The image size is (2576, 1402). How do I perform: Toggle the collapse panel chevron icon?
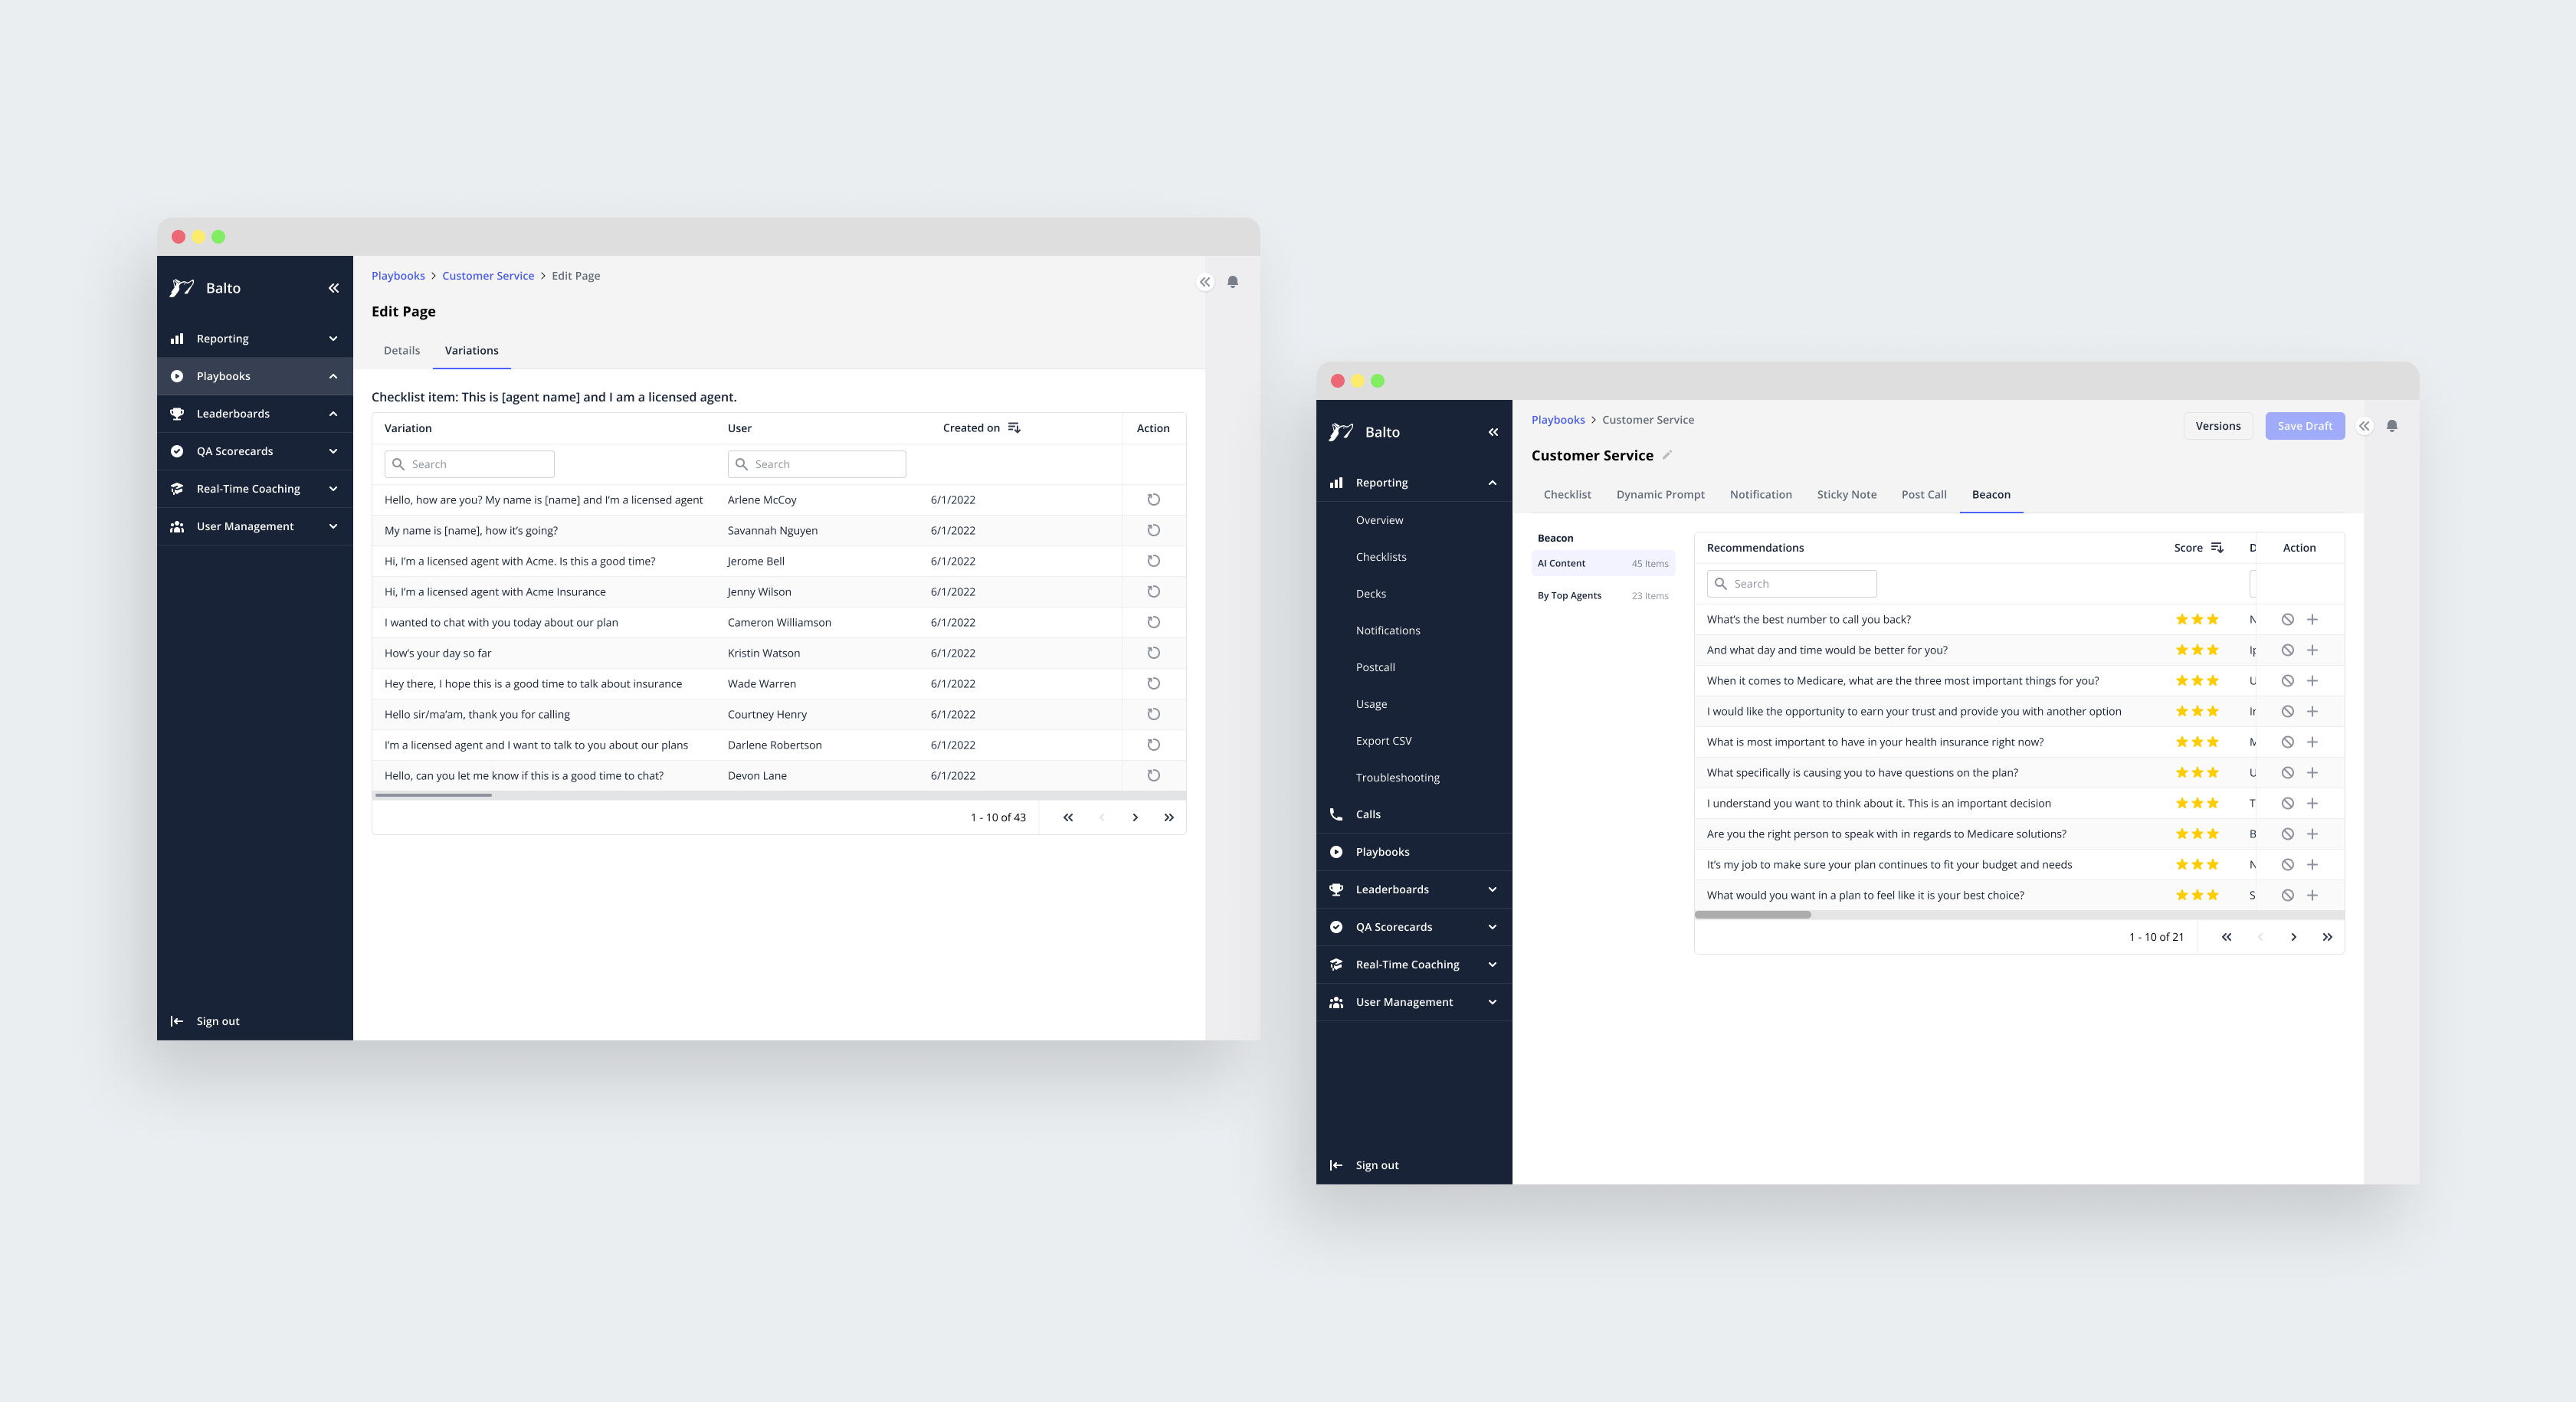1205,281
